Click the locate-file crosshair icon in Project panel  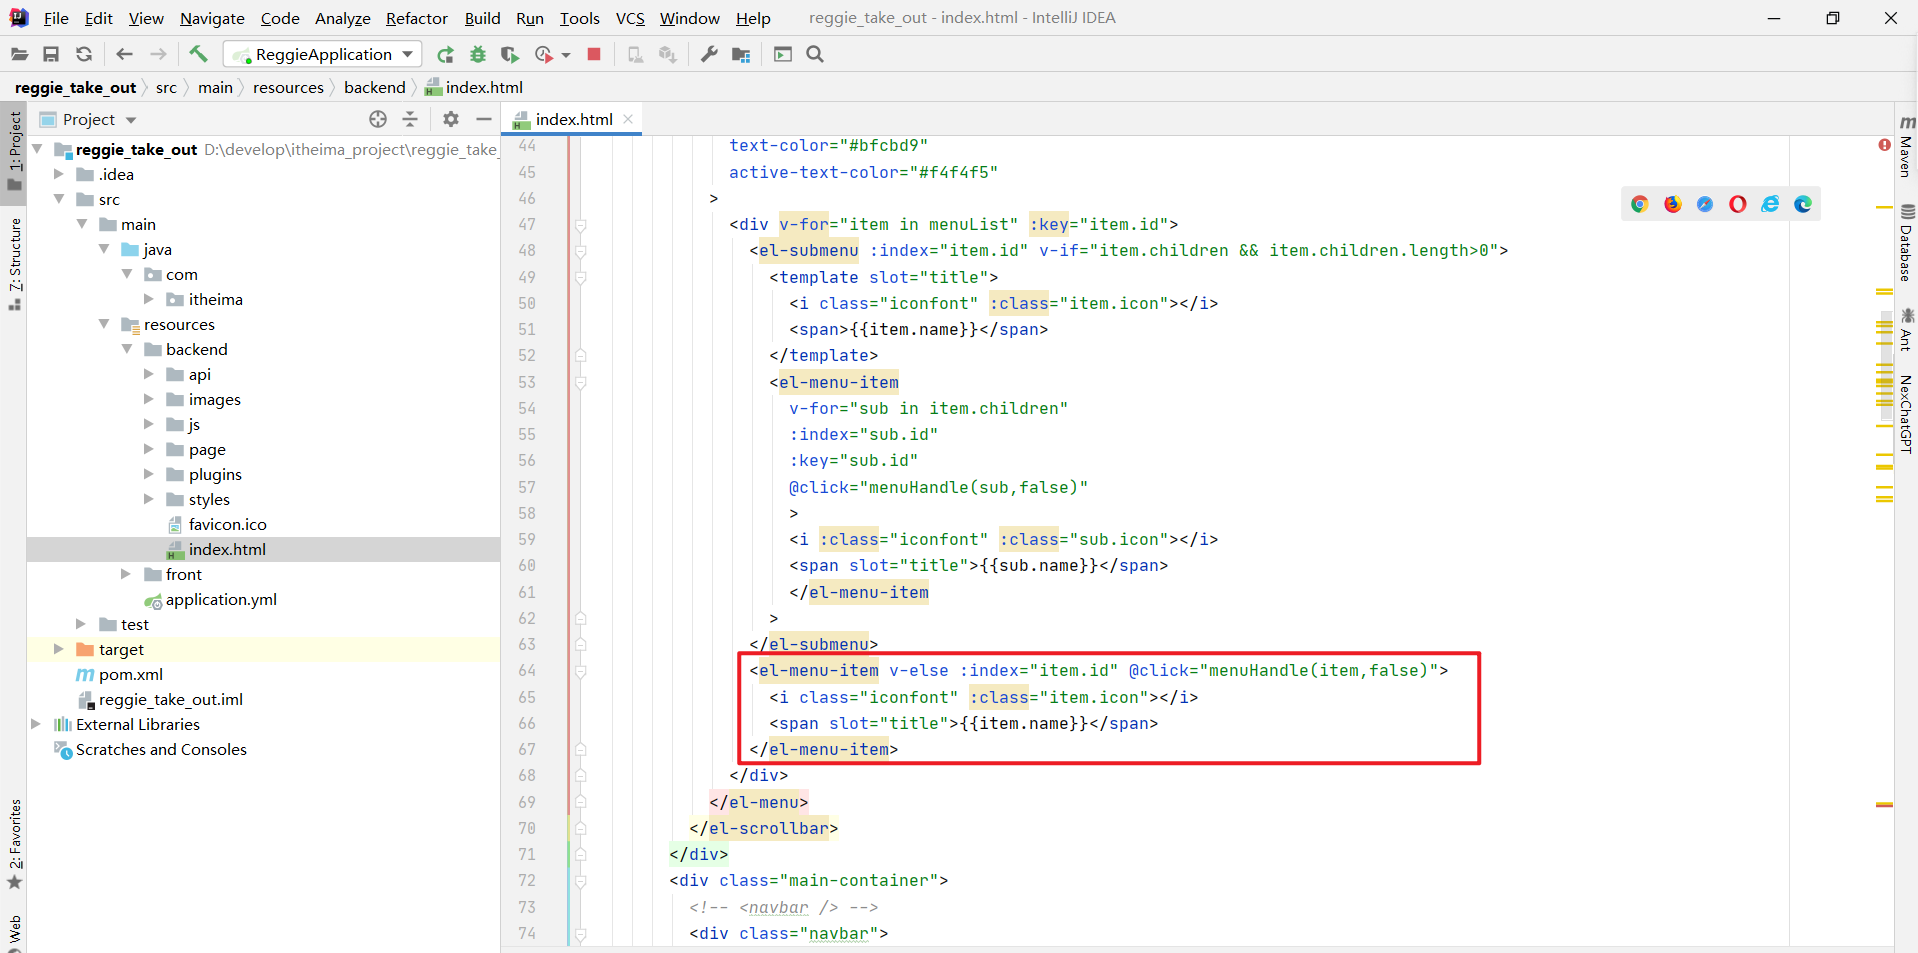(378, 119)
